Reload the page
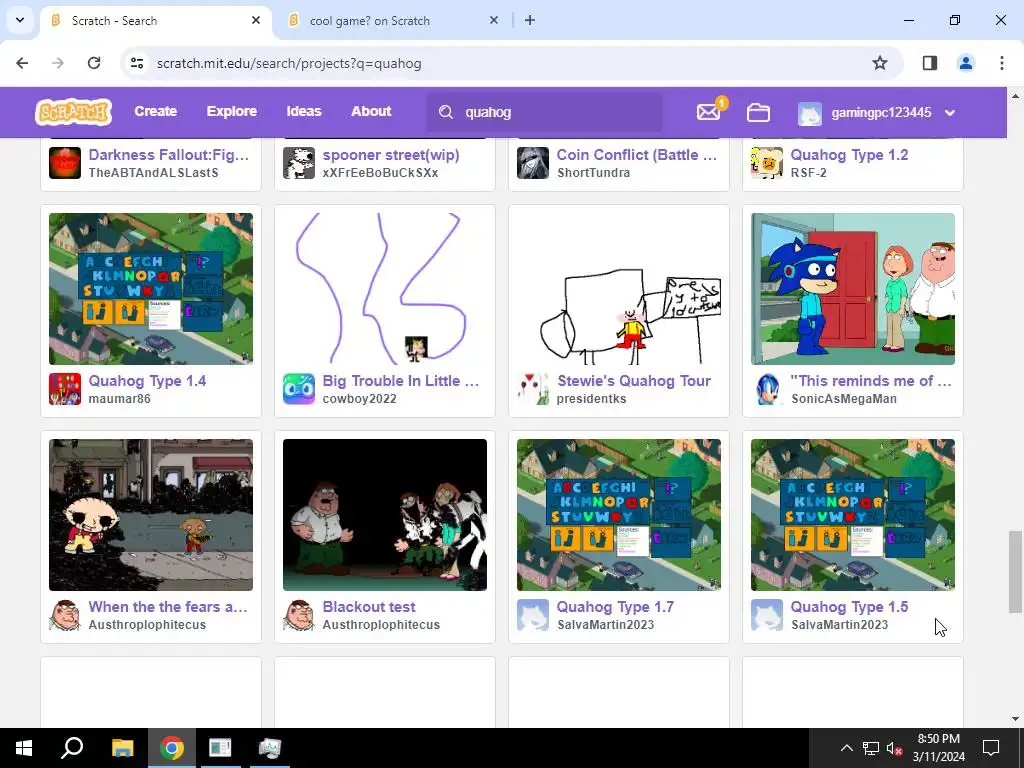 click(x=94, y=63)
